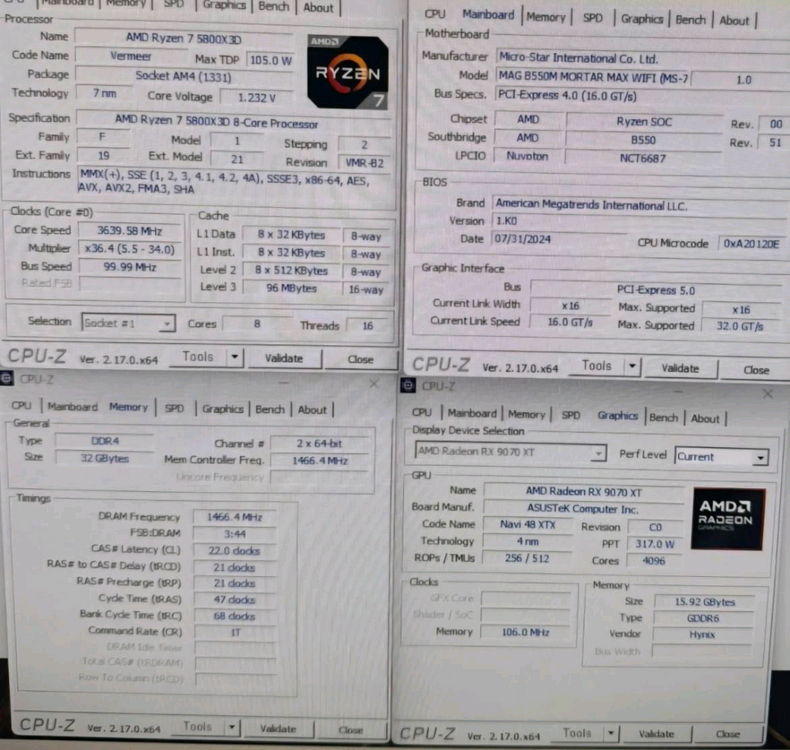790x750 pixels.
Task: Click the Ryzen 7 processor logo
Action: 348,73
